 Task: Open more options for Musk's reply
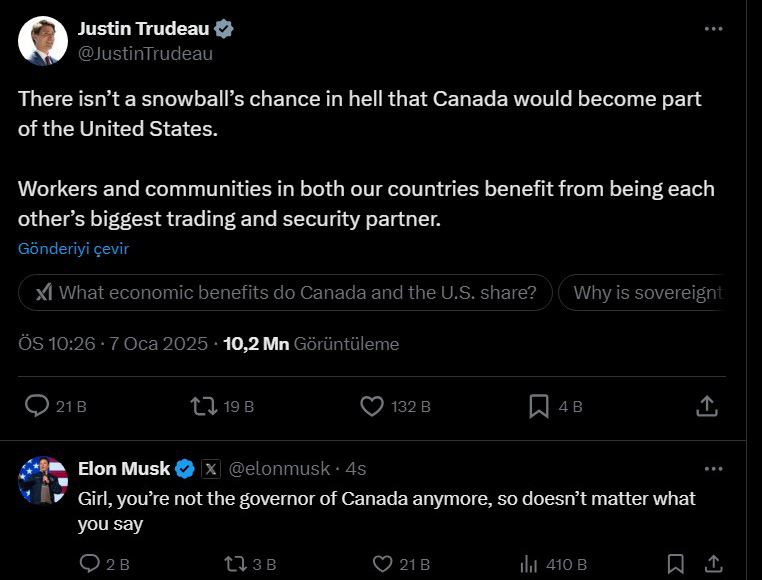pyautogui.click(x=713, y=468)
